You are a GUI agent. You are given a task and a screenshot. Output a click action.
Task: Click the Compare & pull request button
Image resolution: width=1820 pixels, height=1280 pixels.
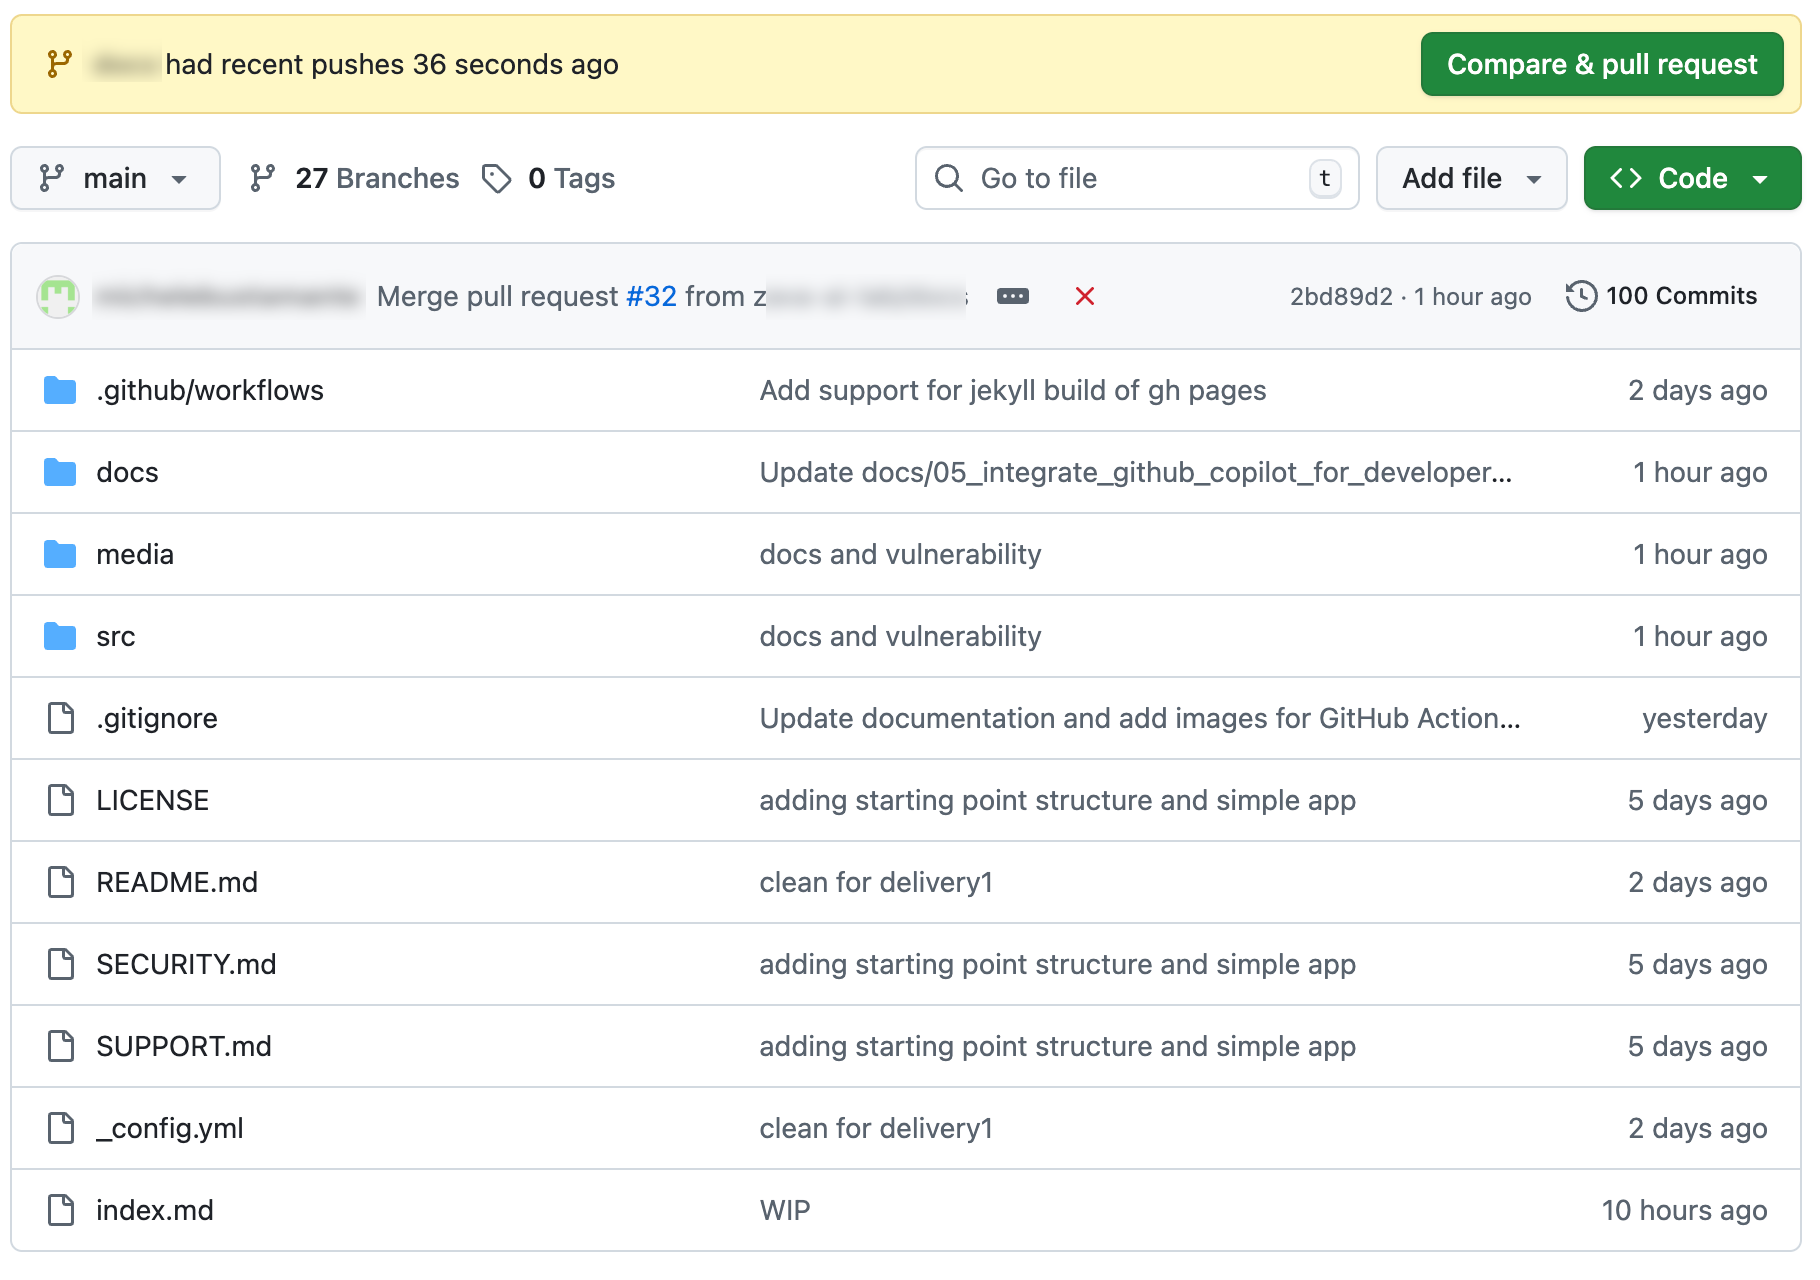point(1601,64)
